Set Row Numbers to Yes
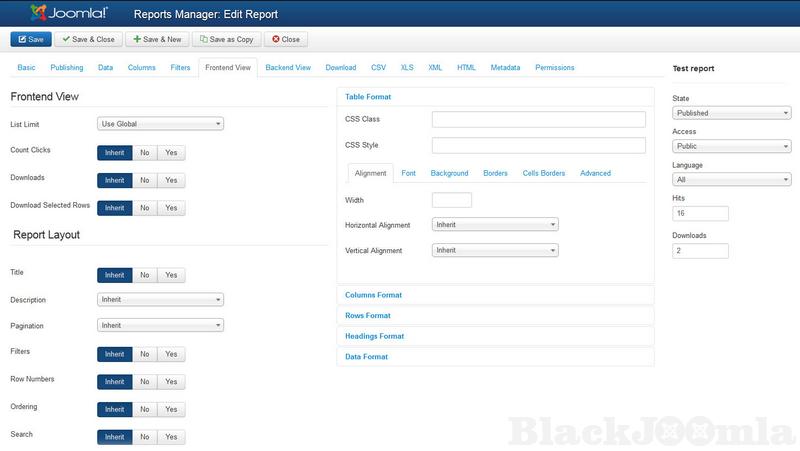This screenshot has height=451, width=800. 170,382
